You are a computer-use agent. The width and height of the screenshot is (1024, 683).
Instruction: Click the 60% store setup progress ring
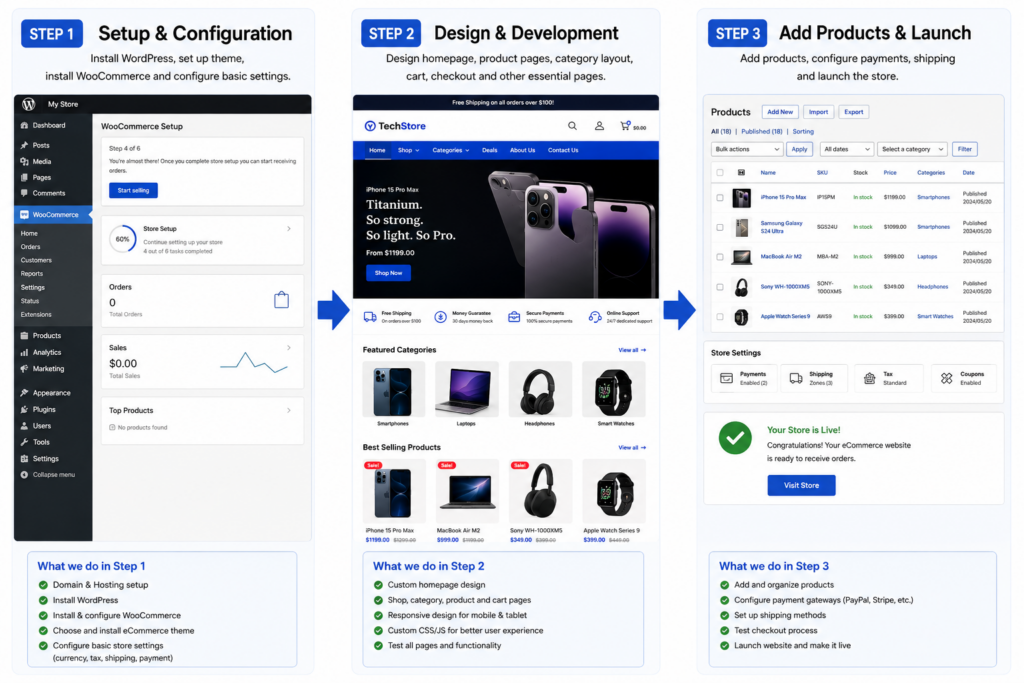[122, 239]
